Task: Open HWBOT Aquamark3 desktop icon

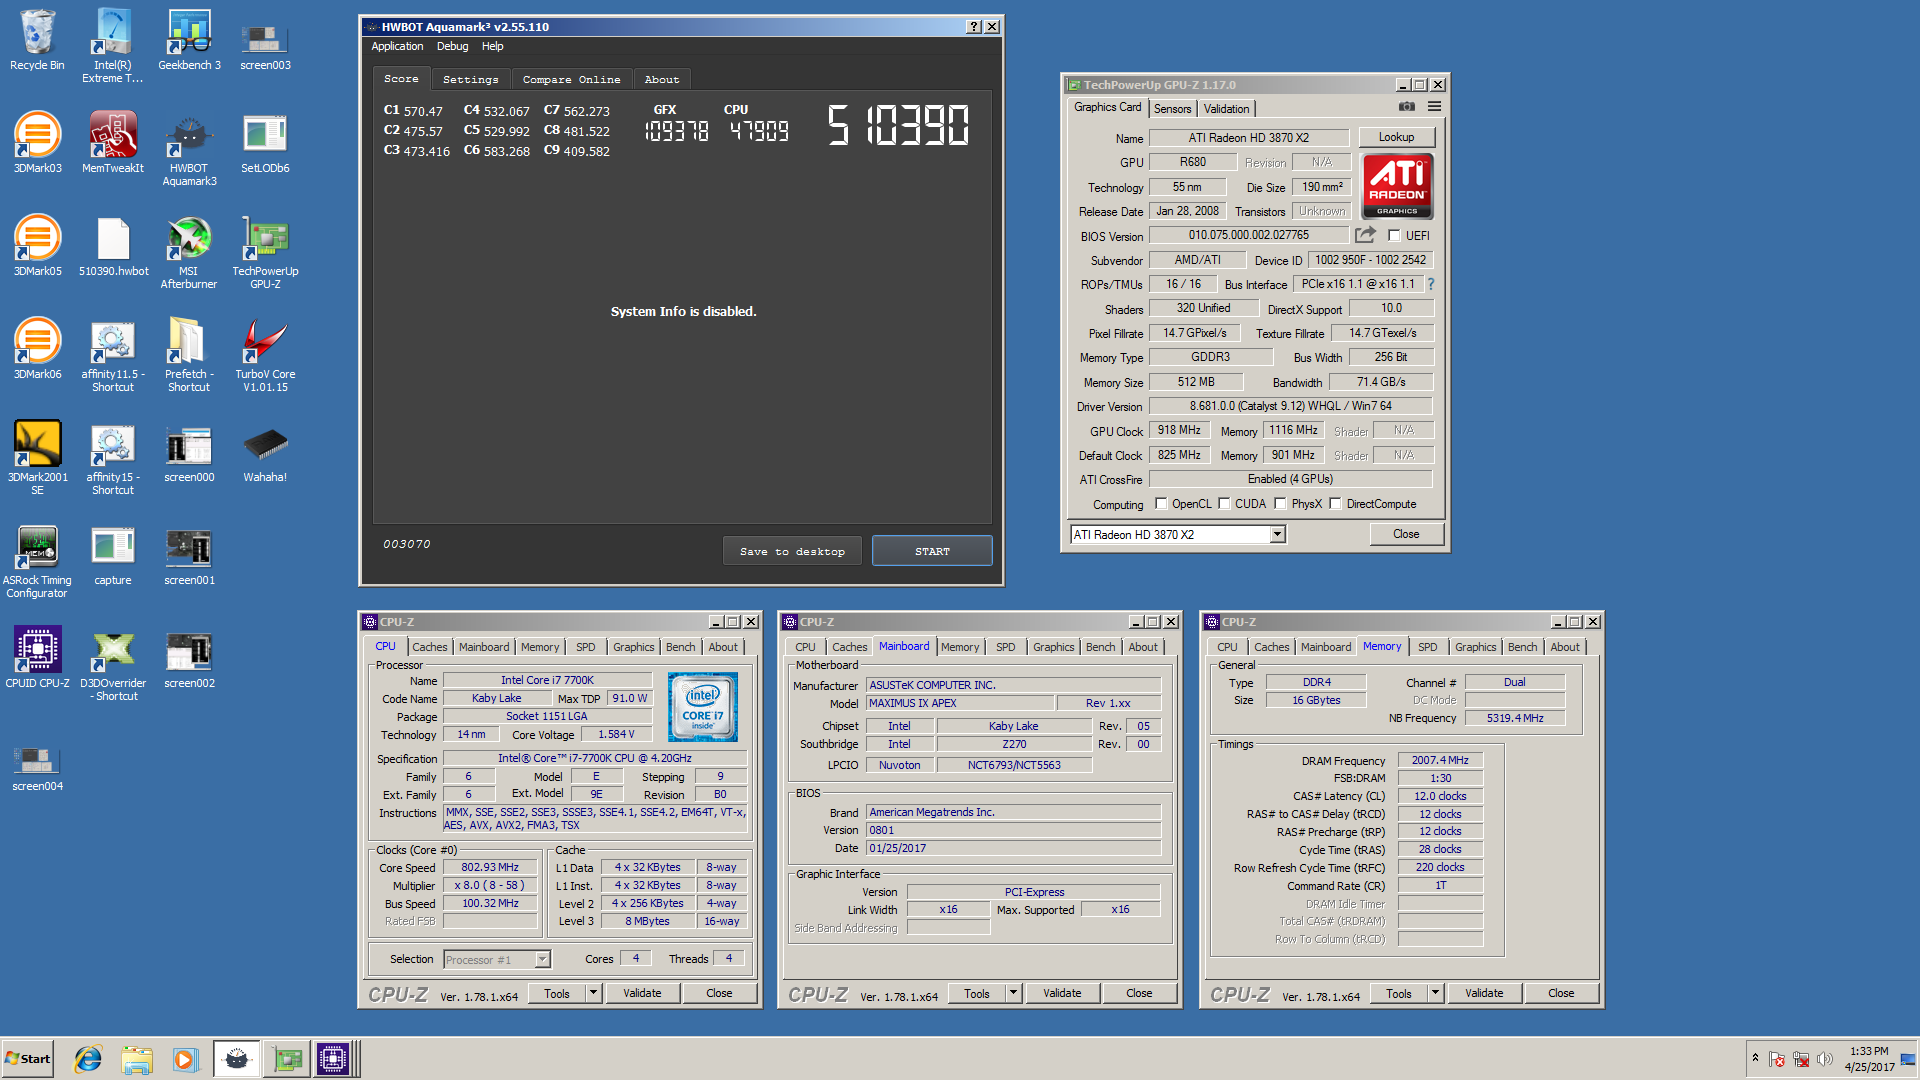Action: pos(189,149)
